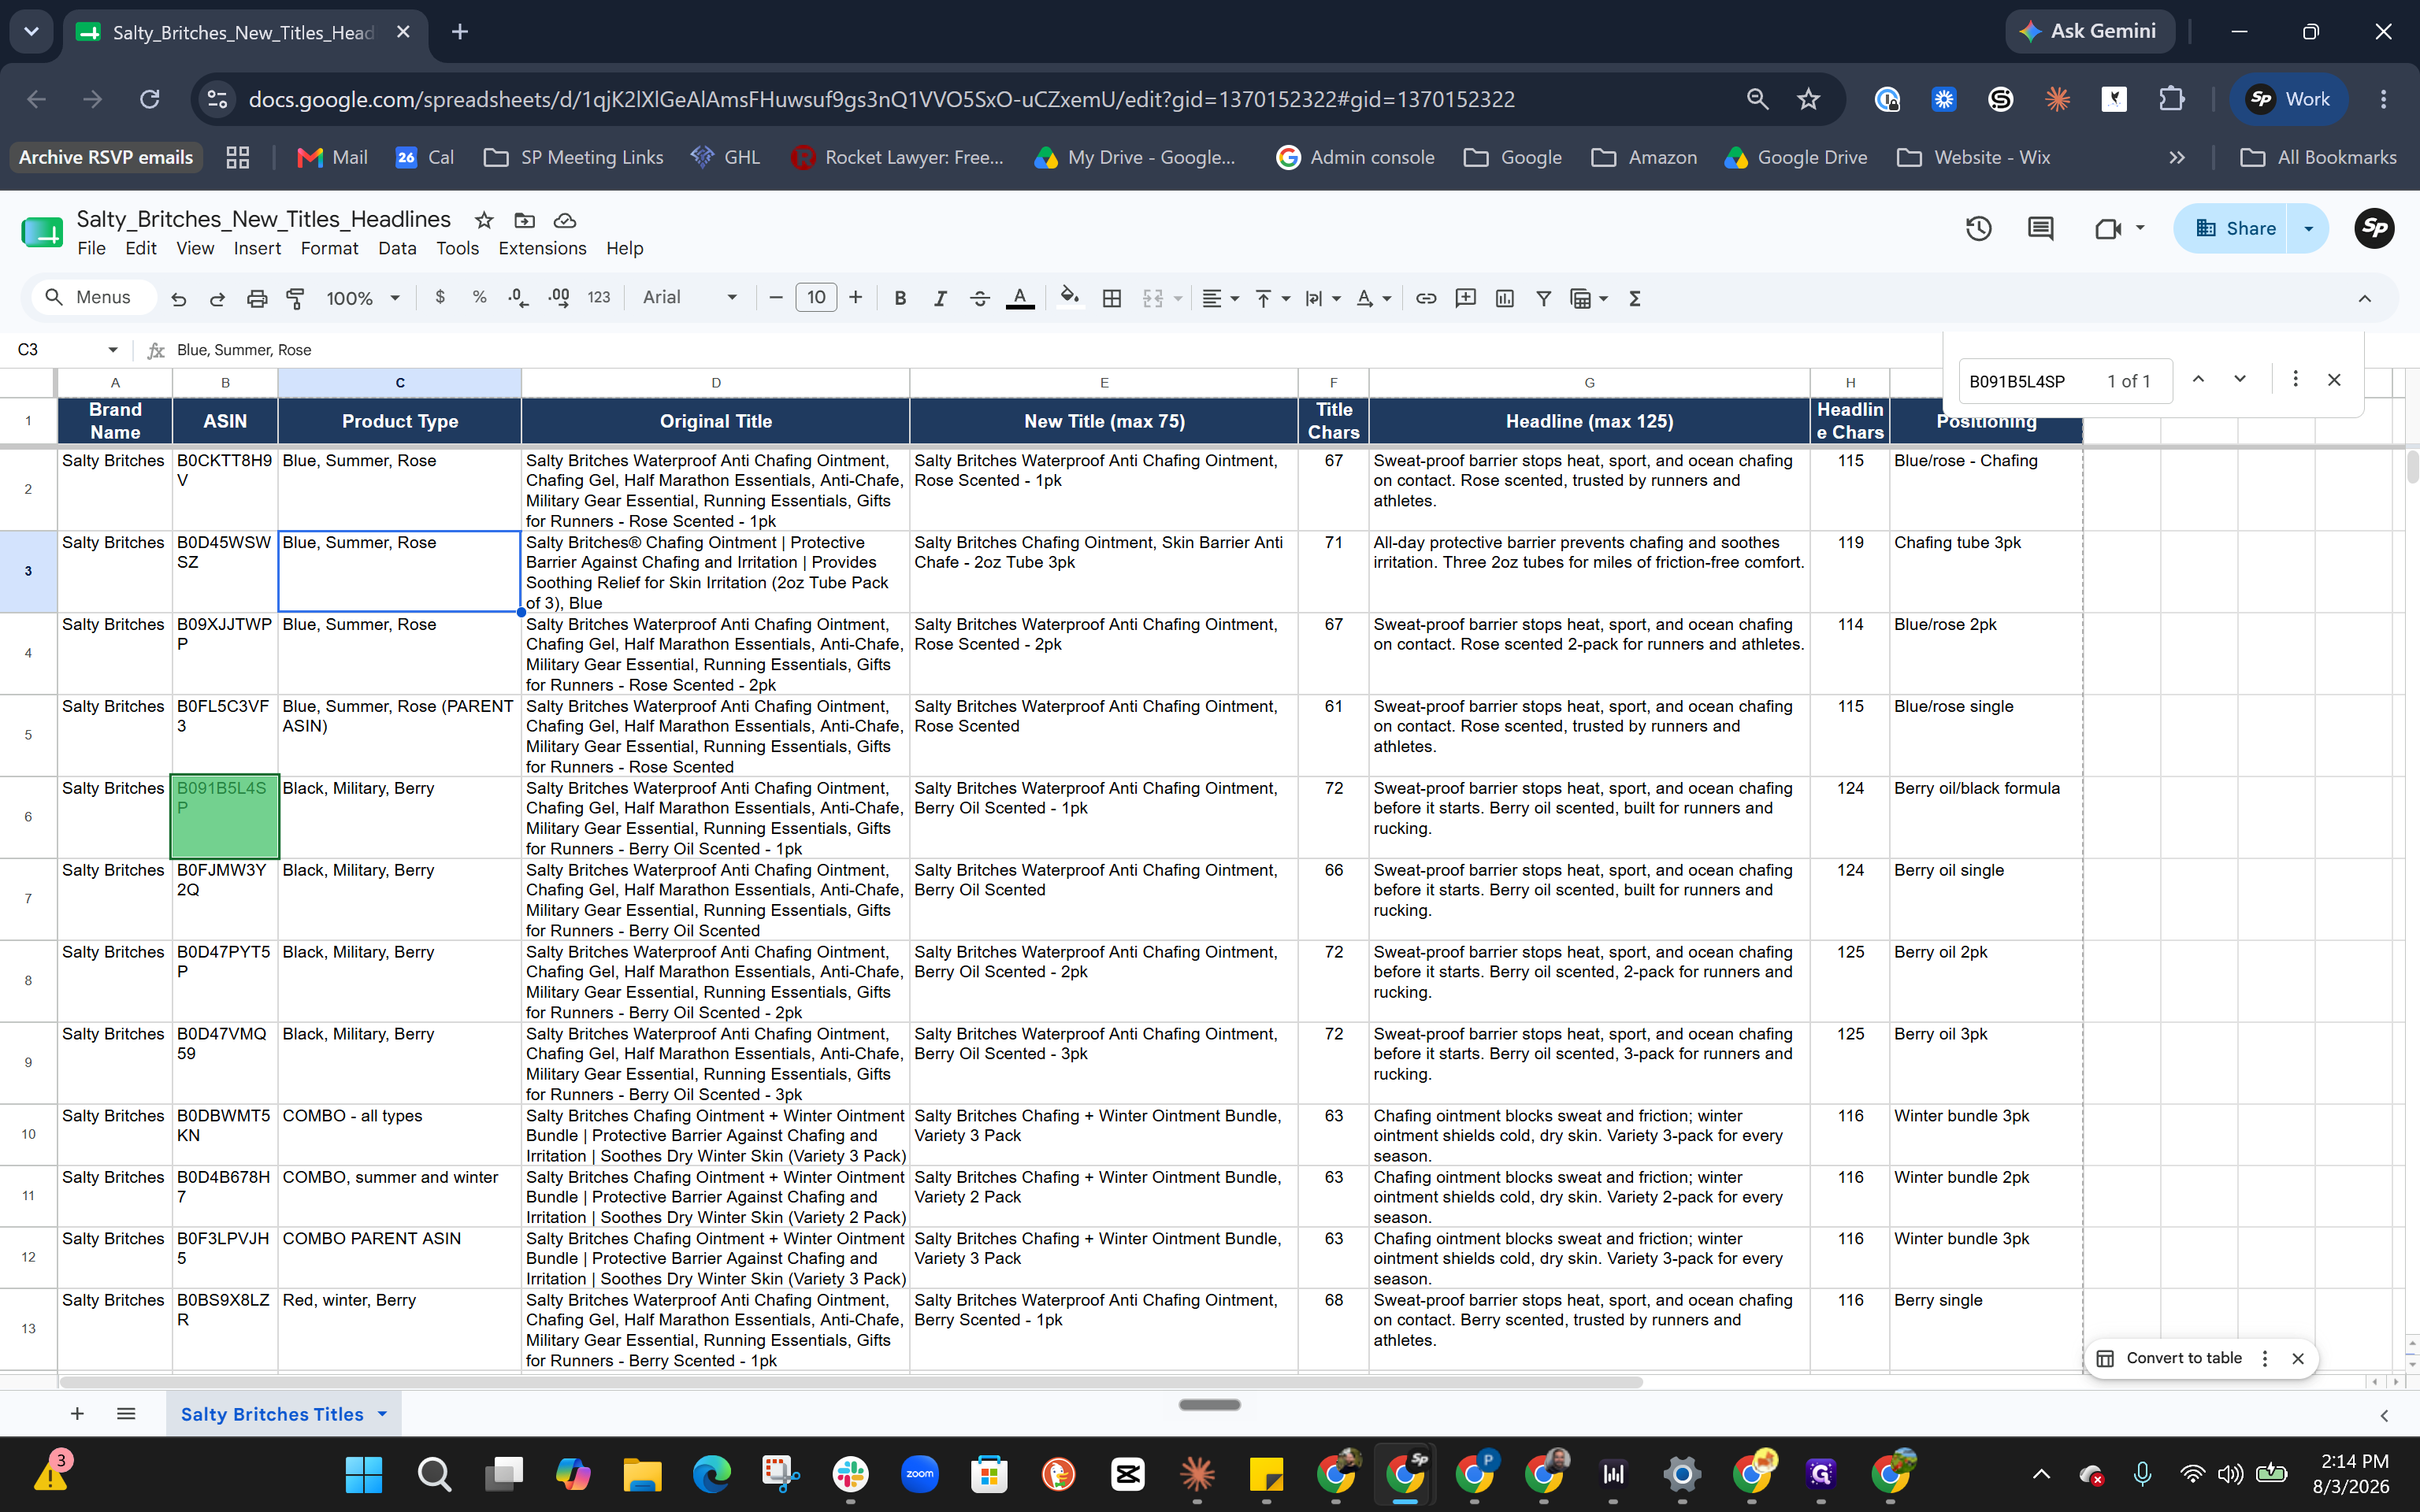Print the spreadsheet using the printer icon

point(257,298)
